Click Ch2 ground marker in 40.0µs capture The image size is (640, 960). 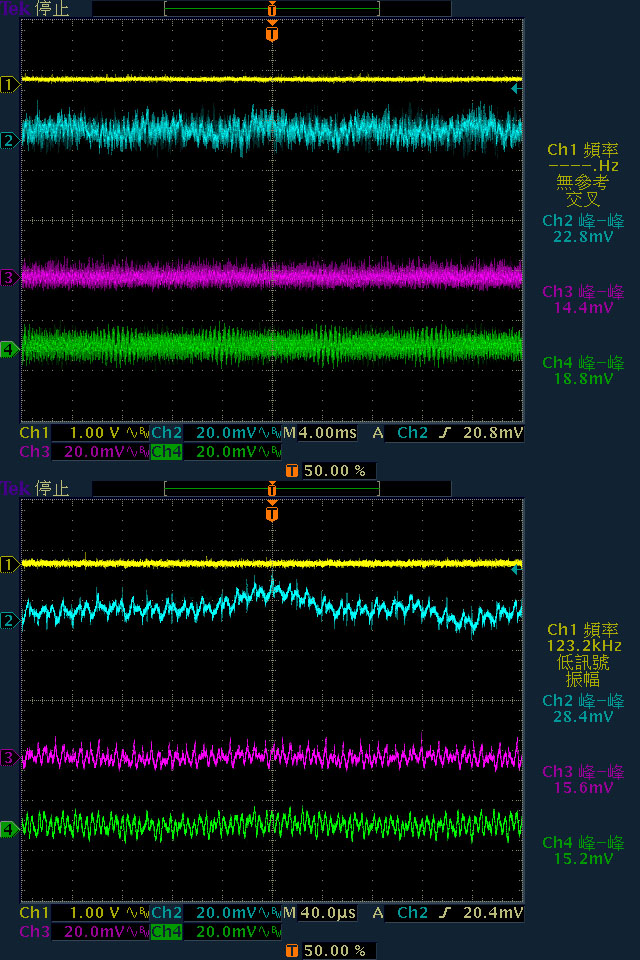9,621
